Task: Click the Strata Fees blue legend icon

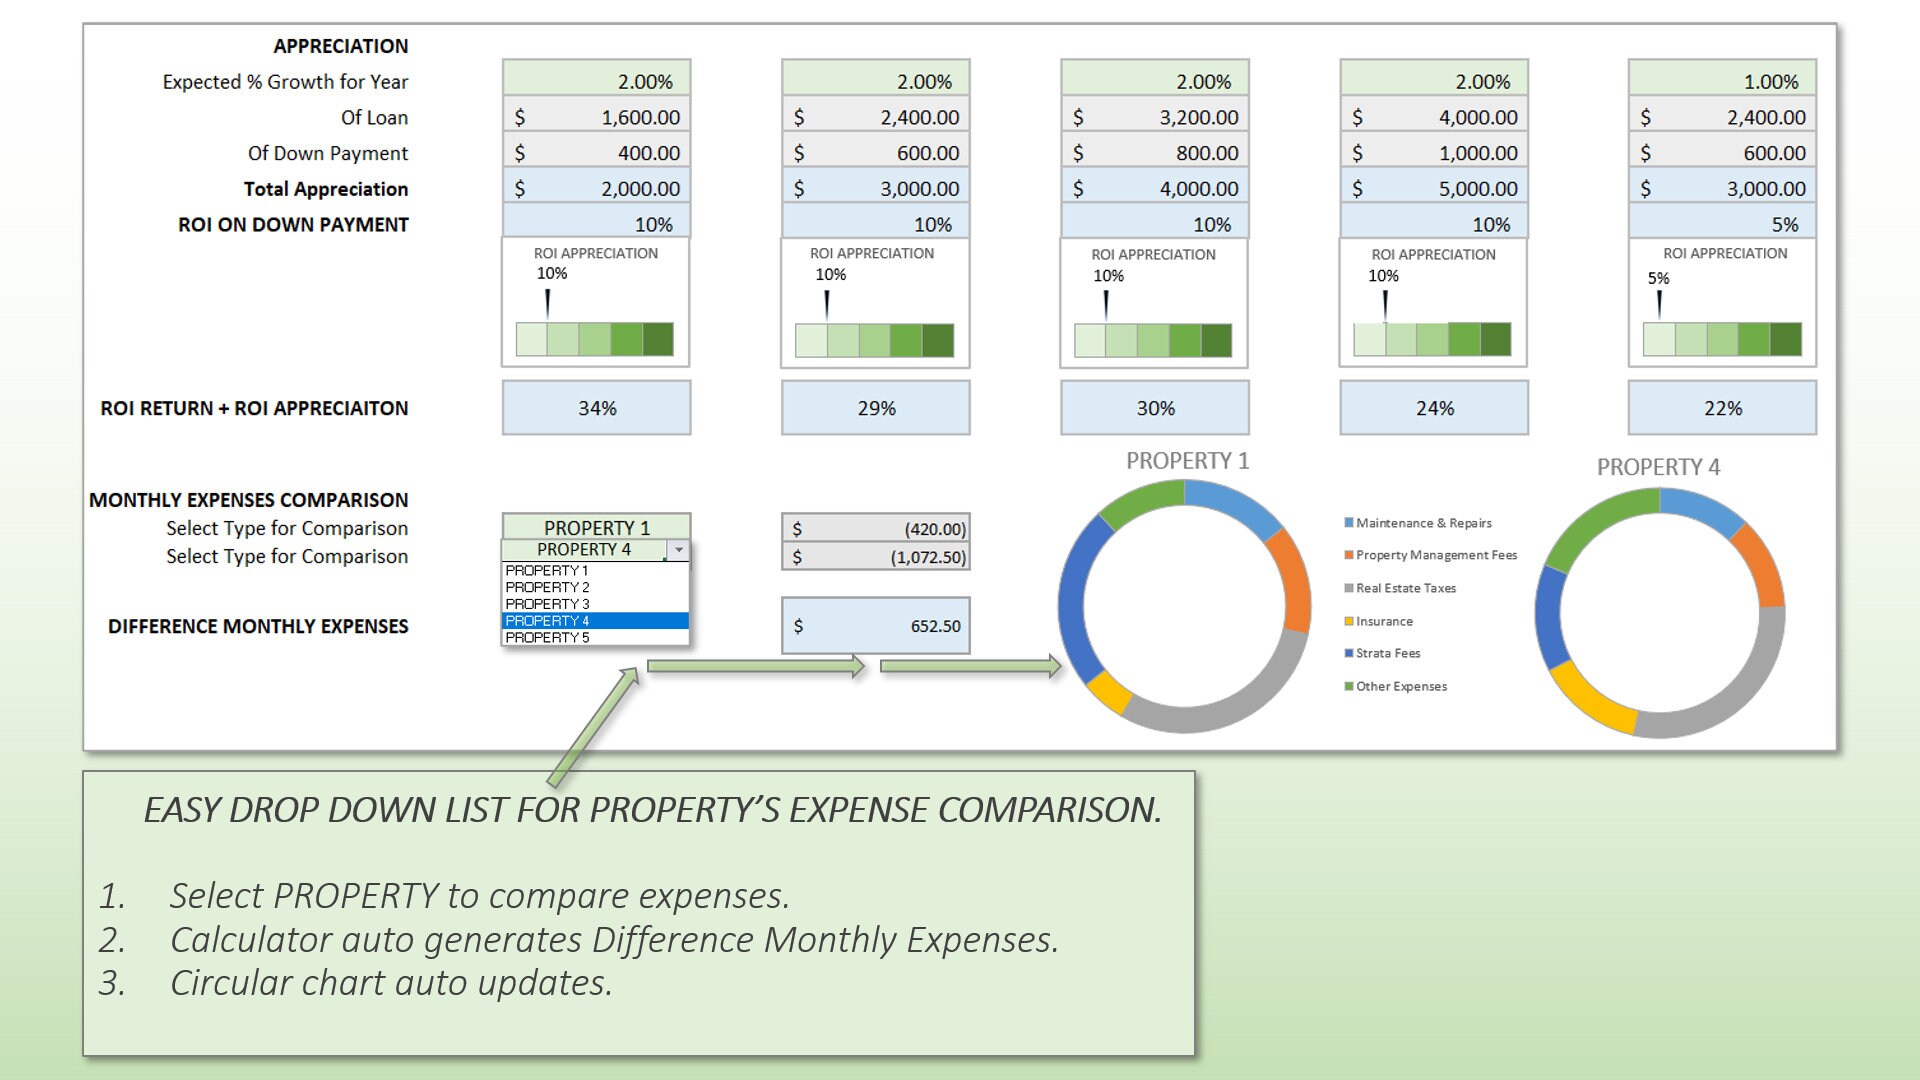Action: point(1348,653)
